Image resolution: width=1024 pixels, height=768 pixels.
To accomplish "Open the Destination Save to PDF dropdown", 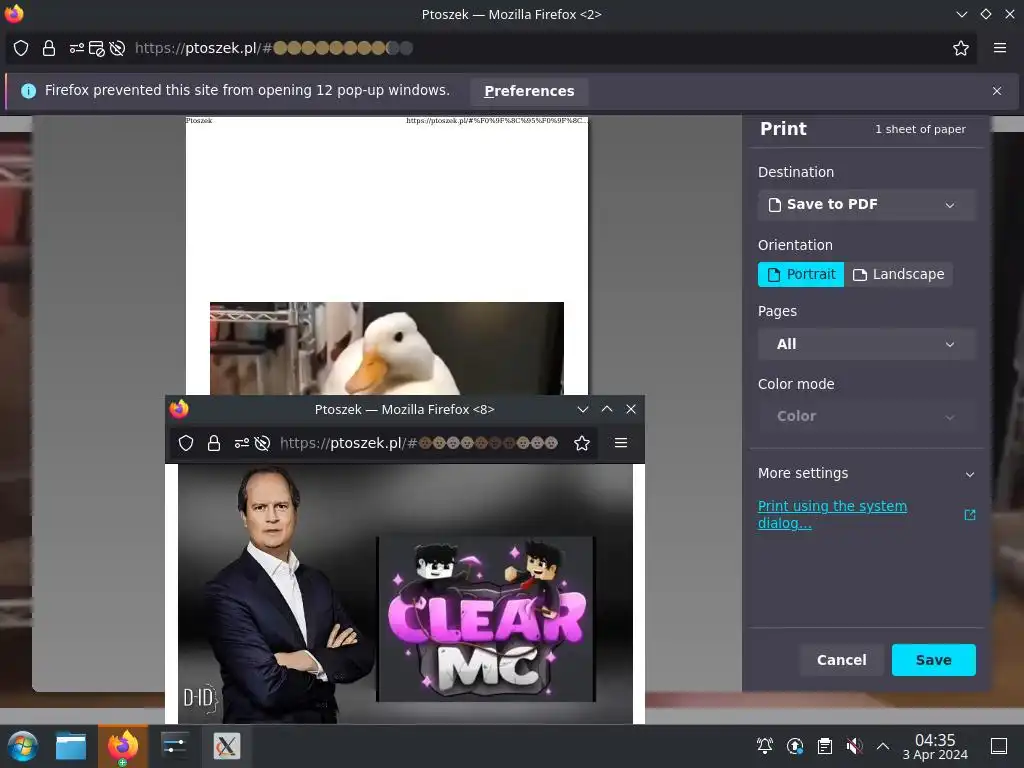I will [866, 204].
